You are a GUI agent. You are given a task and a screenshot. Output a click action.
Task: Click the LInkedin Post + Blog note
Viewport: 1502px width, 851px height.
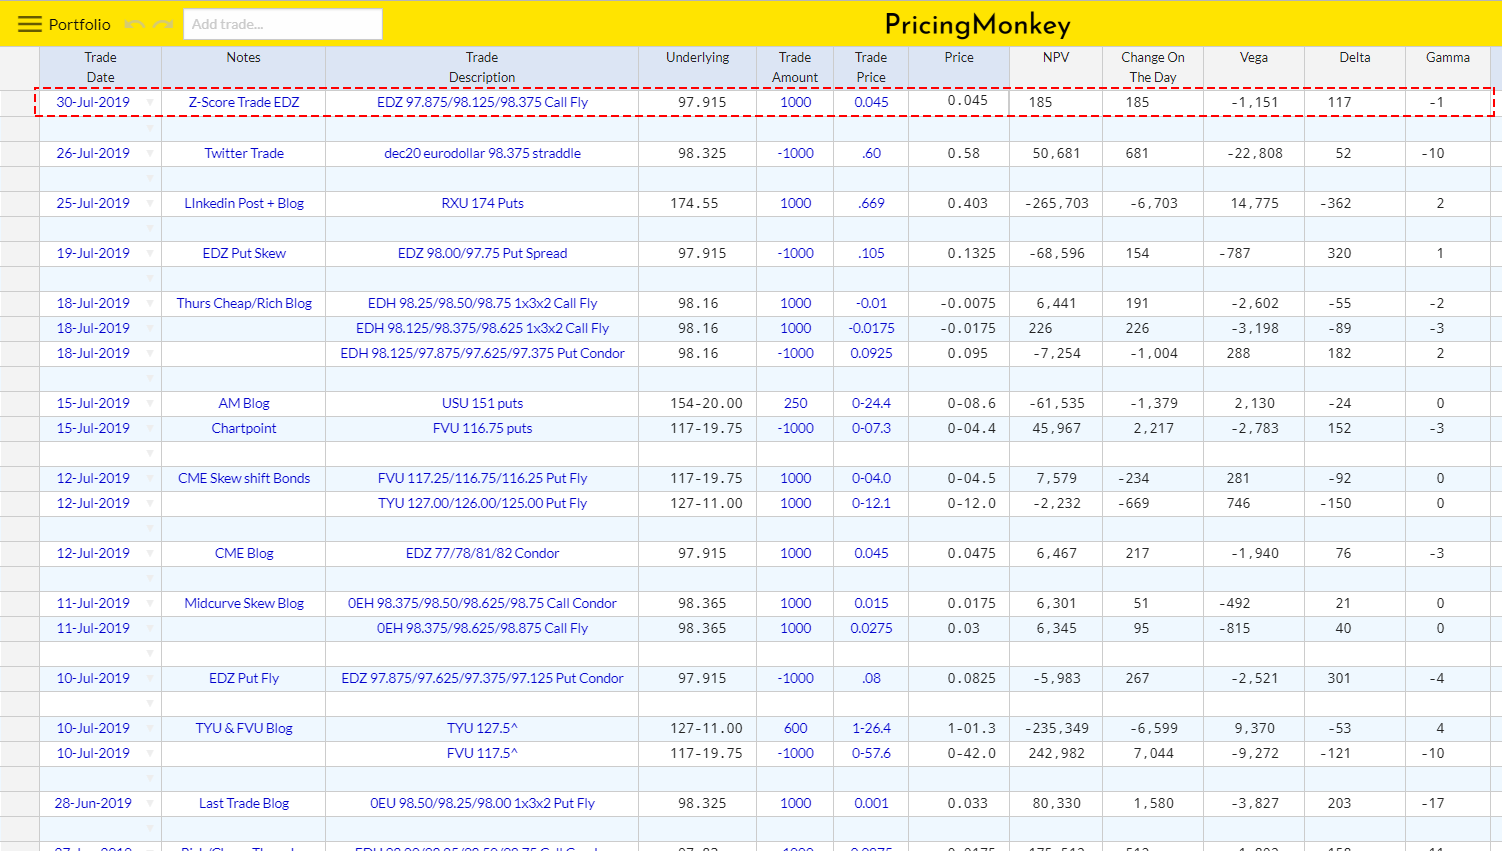244,203
